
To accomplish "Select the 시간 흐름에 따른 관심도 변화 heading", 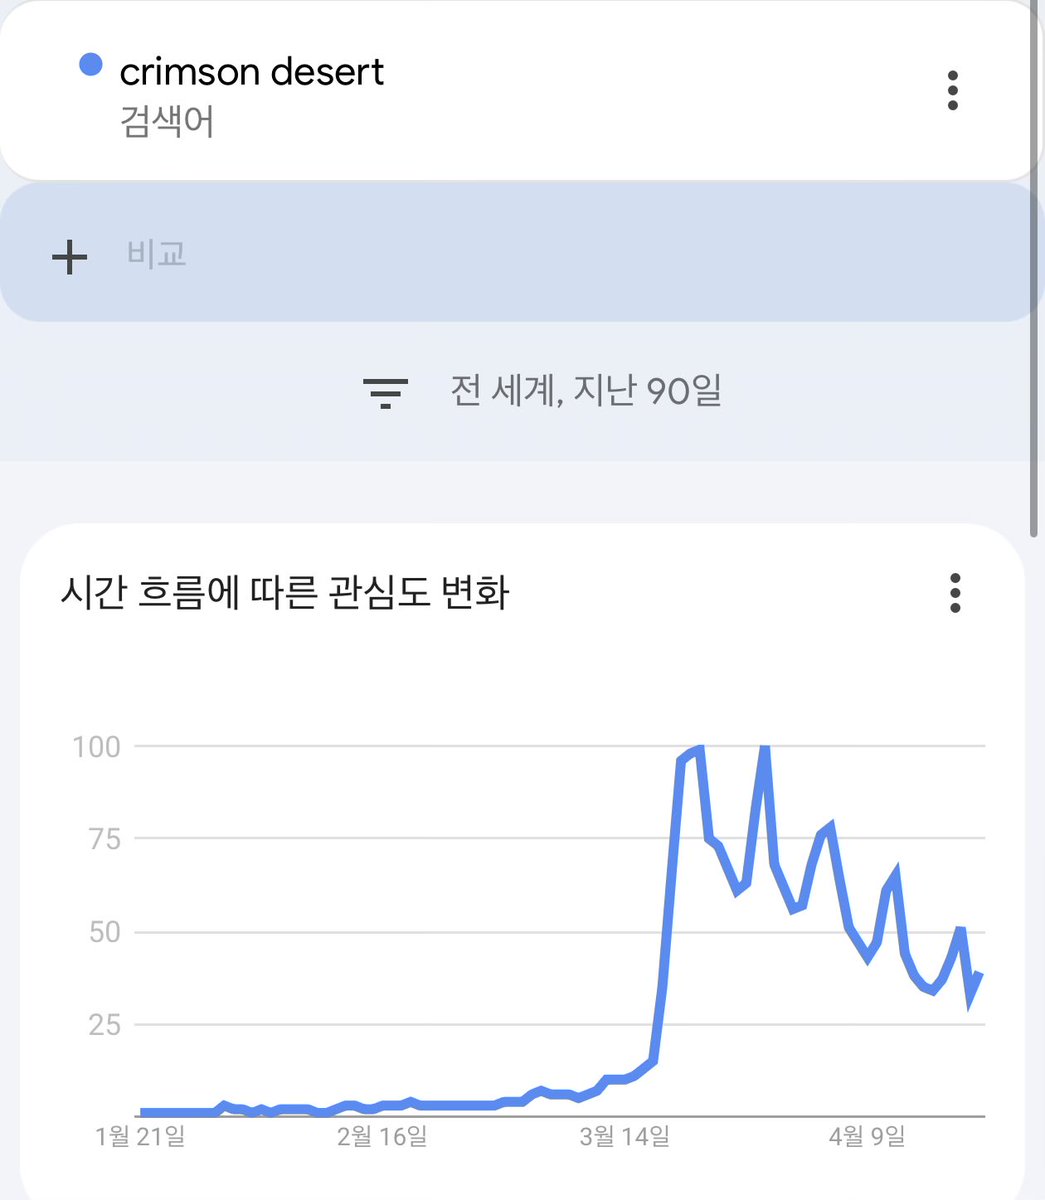I will click(285, 594).
